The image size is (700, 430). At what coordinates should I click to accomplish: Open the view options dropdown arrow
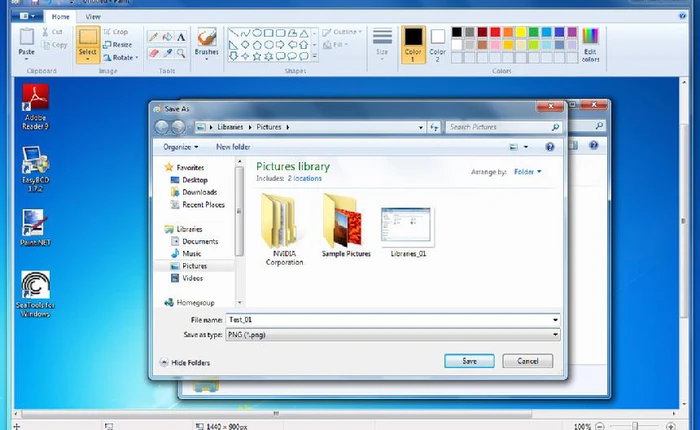click(x=525, y=146)
